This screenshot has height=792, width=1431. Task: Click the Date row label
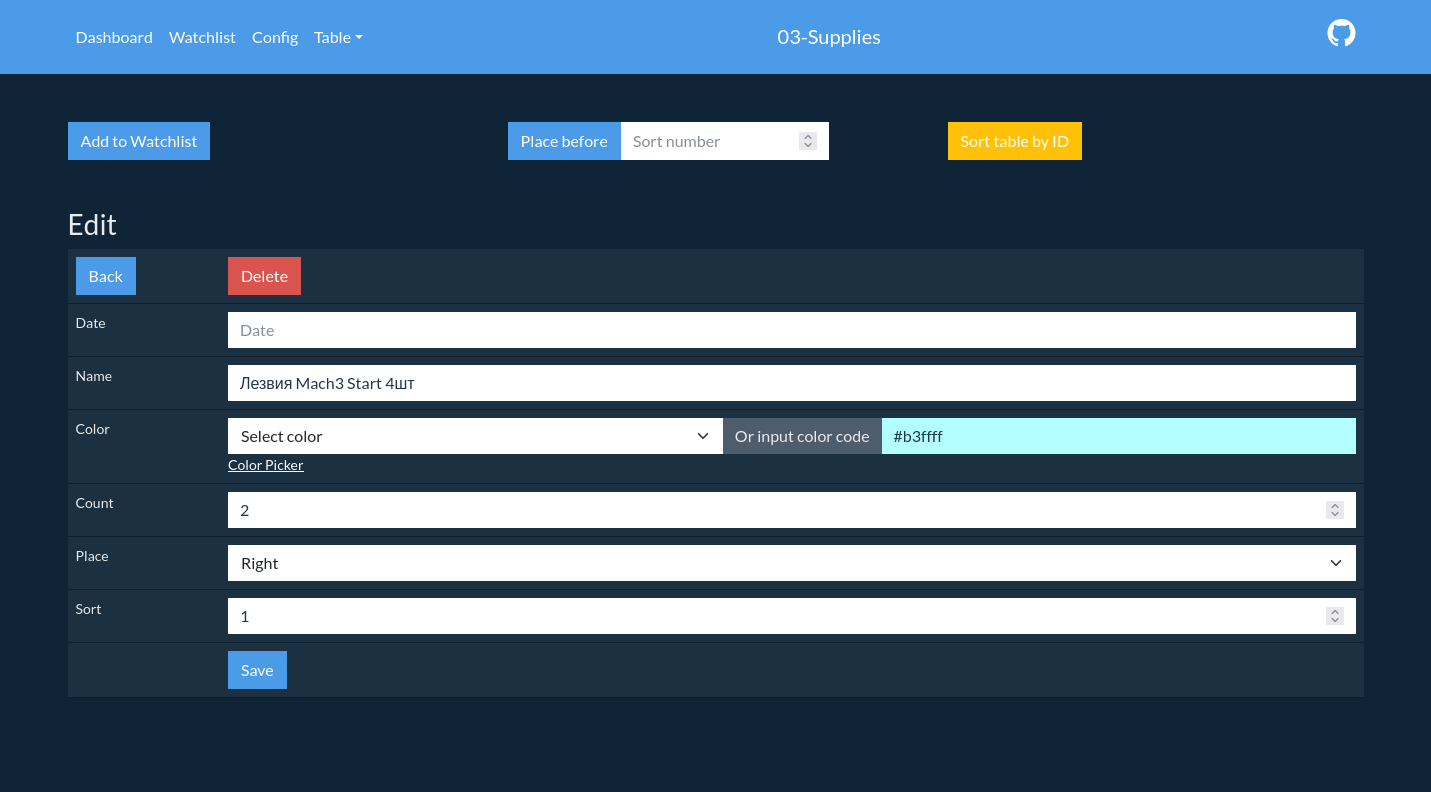click(x=91, y=323)
